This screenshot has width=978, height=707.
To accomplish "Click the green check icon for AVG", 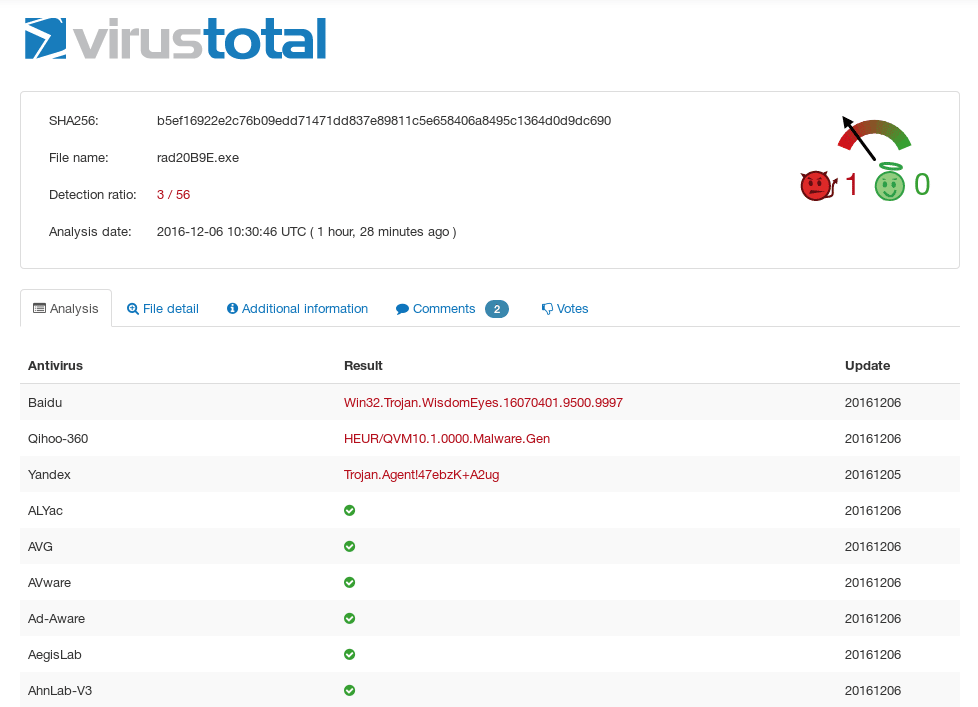I will [349, 547].
